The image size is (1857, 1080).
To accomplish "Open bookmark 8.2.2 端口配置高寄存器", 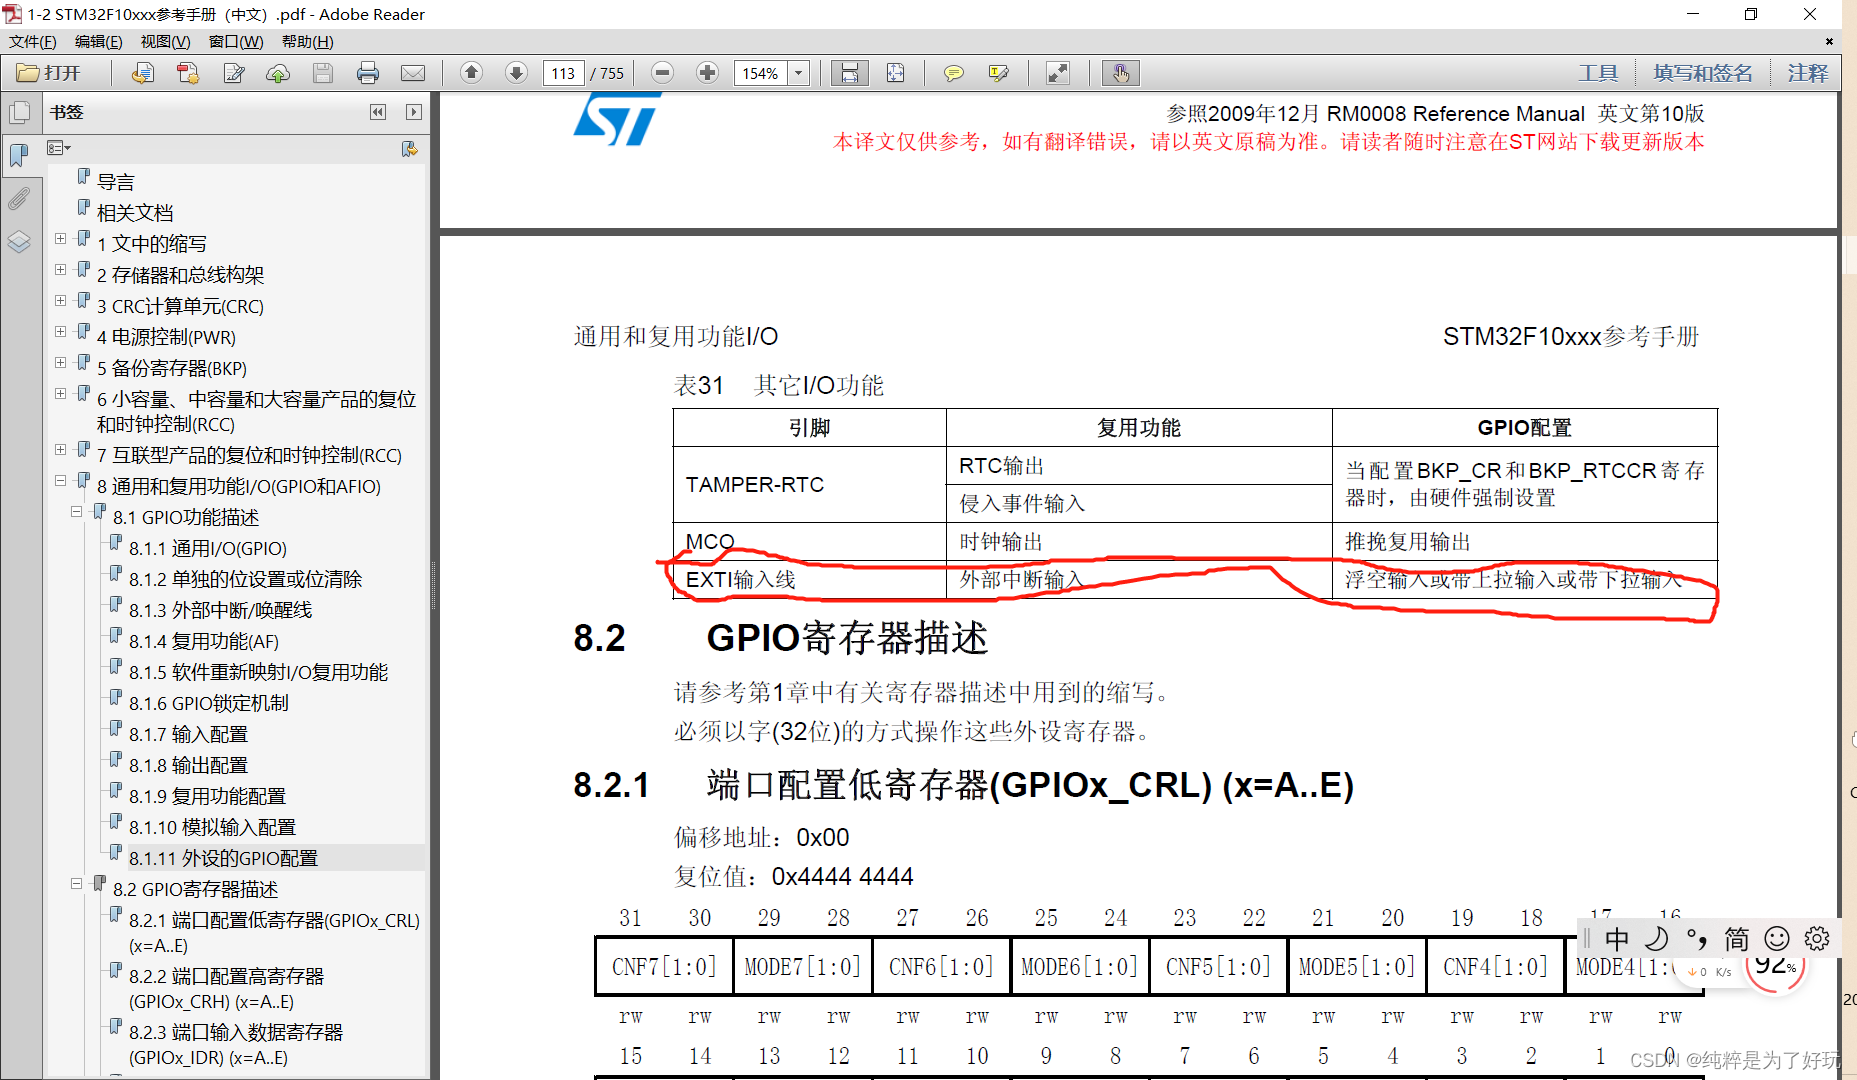I will tap(226, 988).
